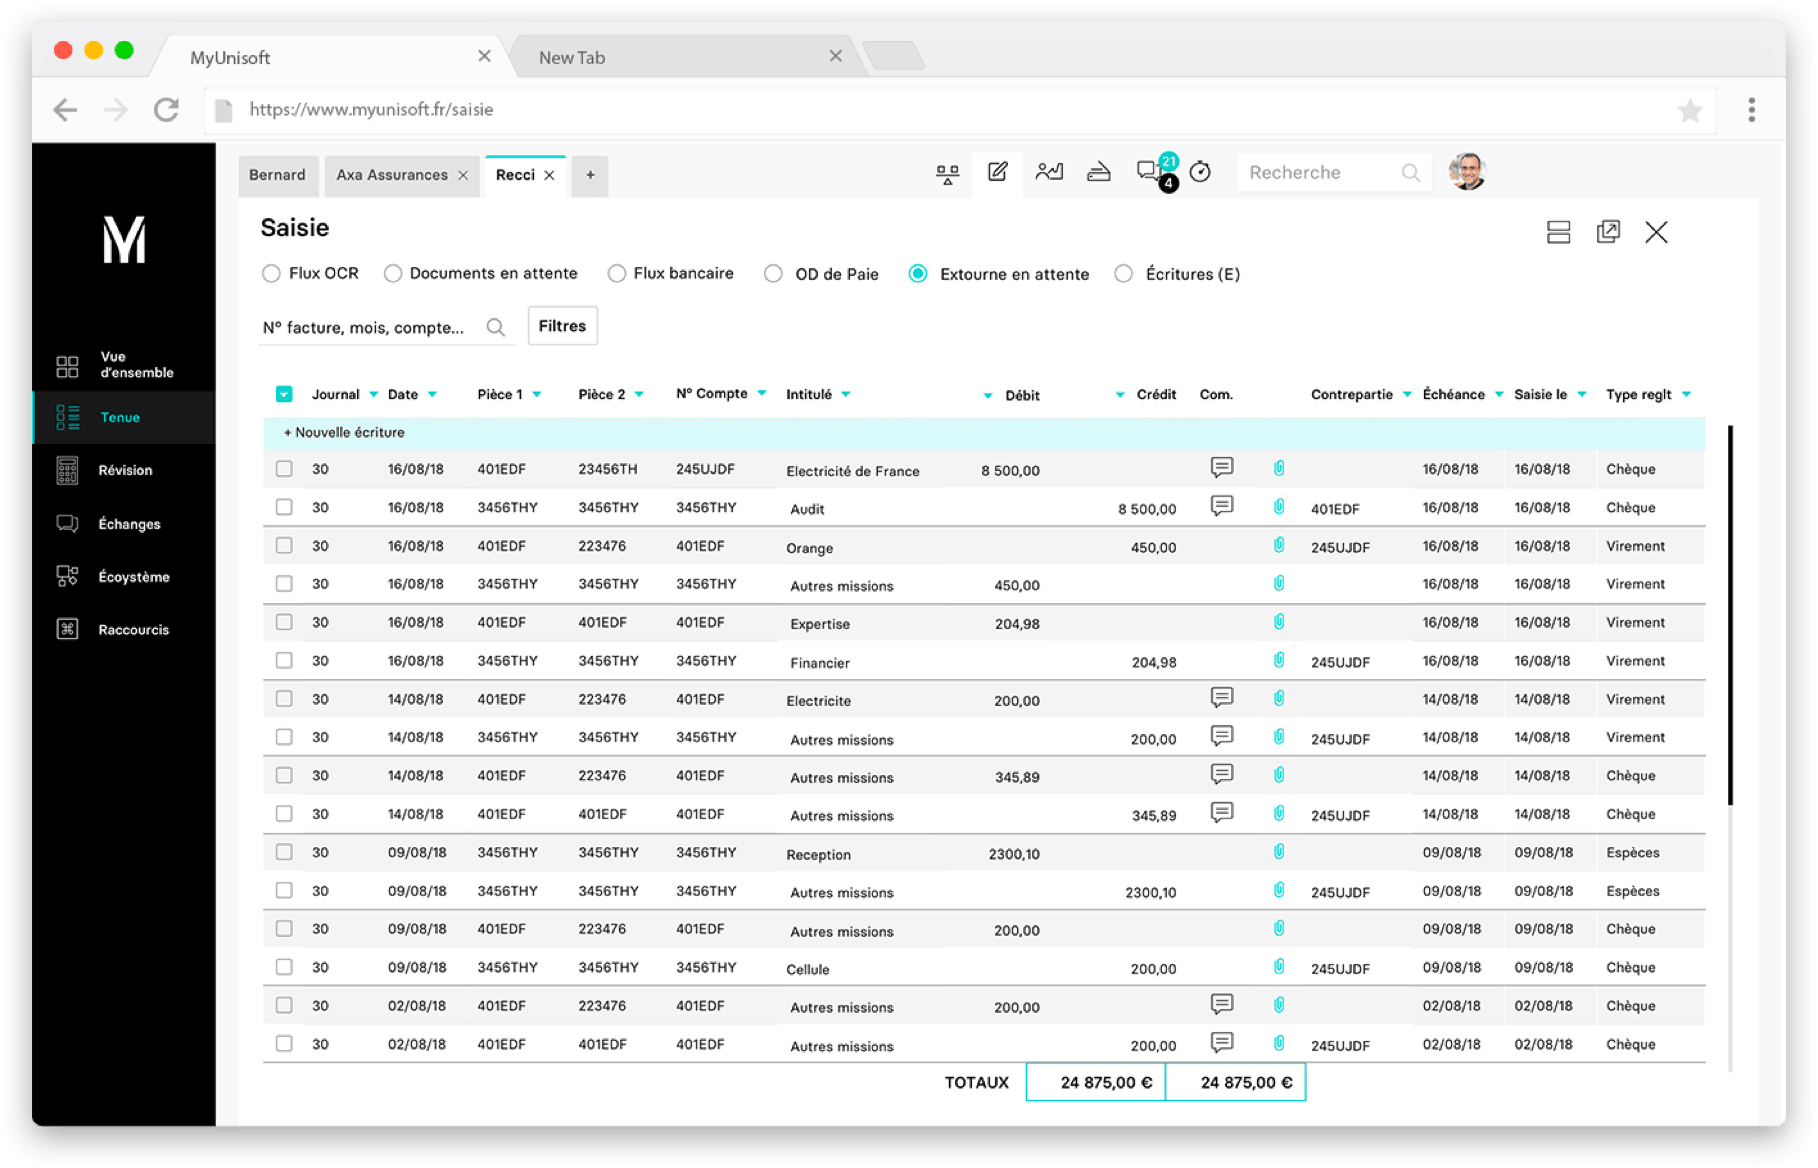
Task: Choose the Flux bancaire option
Action: (615, 272)
